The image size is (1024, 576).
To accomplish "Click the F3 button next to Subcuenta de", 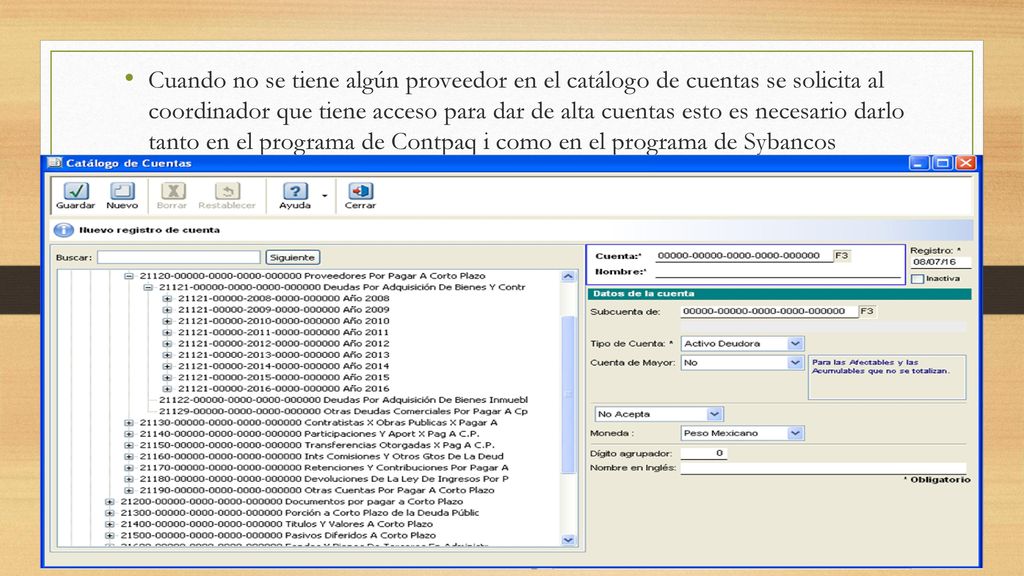I will 867,311.
